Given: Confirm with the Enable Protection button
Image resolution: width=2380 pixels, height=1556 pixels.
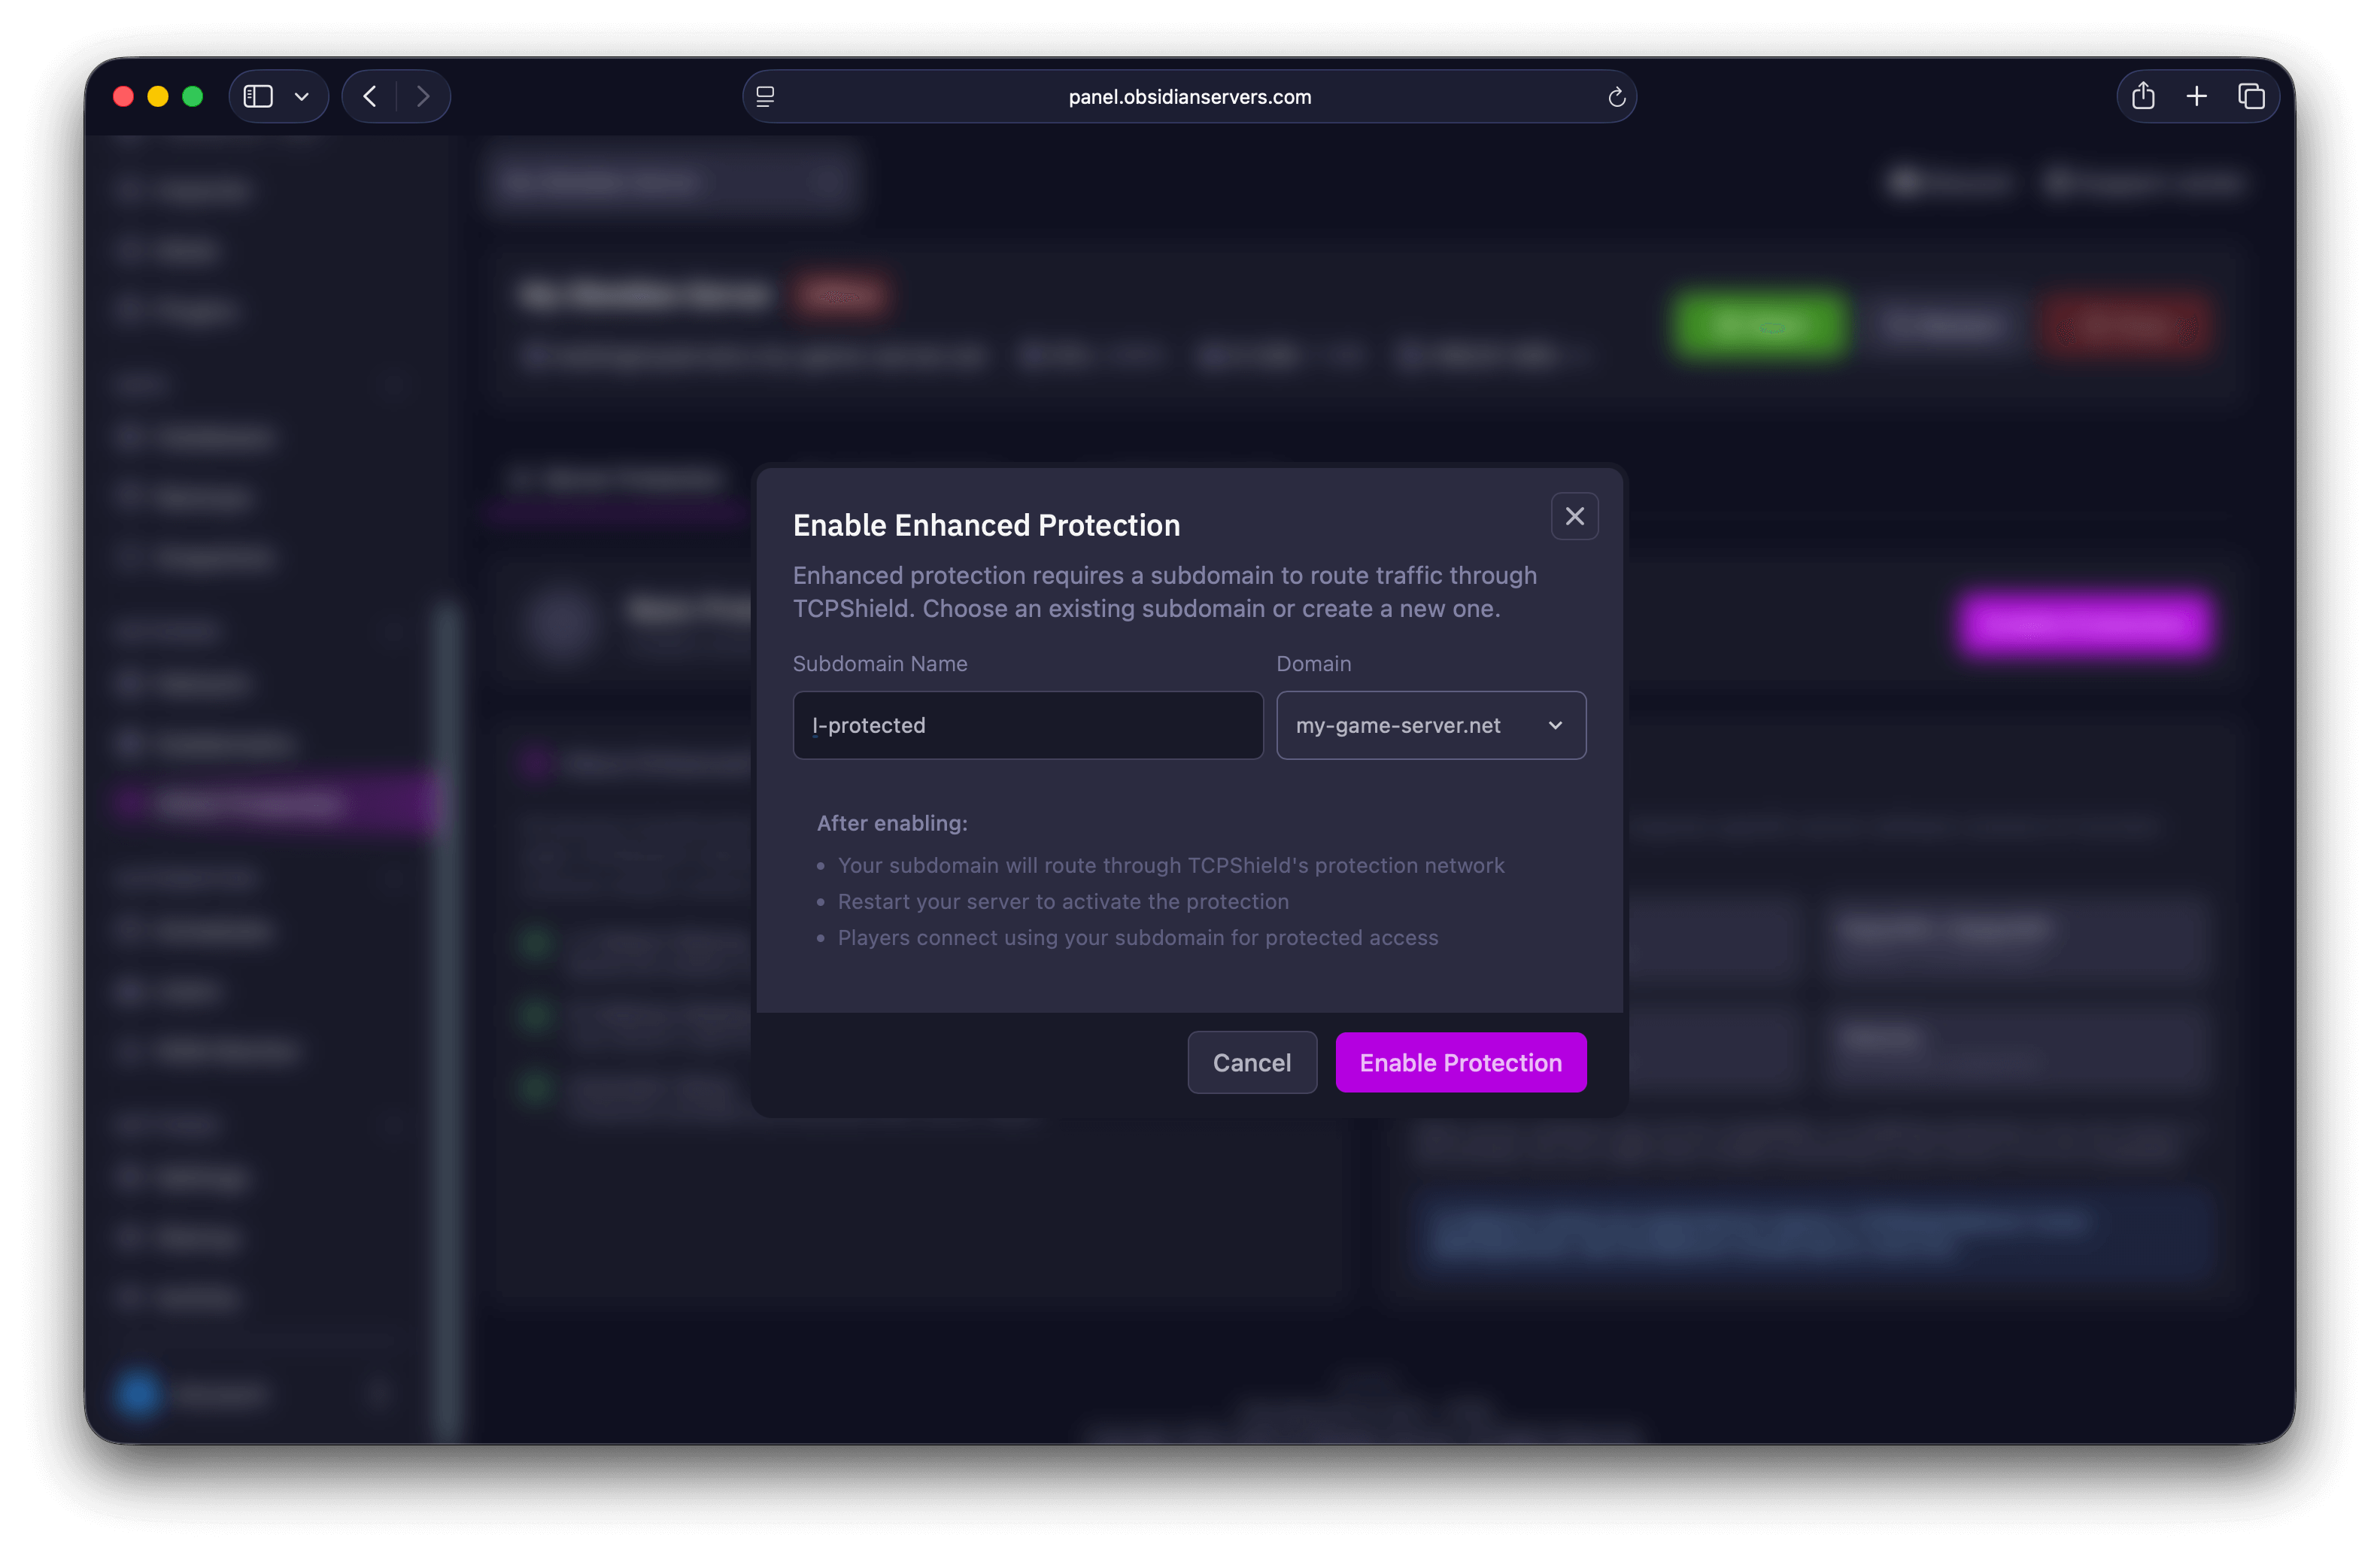Looking at the screenshot, I should click(x=1460, y=1062).
